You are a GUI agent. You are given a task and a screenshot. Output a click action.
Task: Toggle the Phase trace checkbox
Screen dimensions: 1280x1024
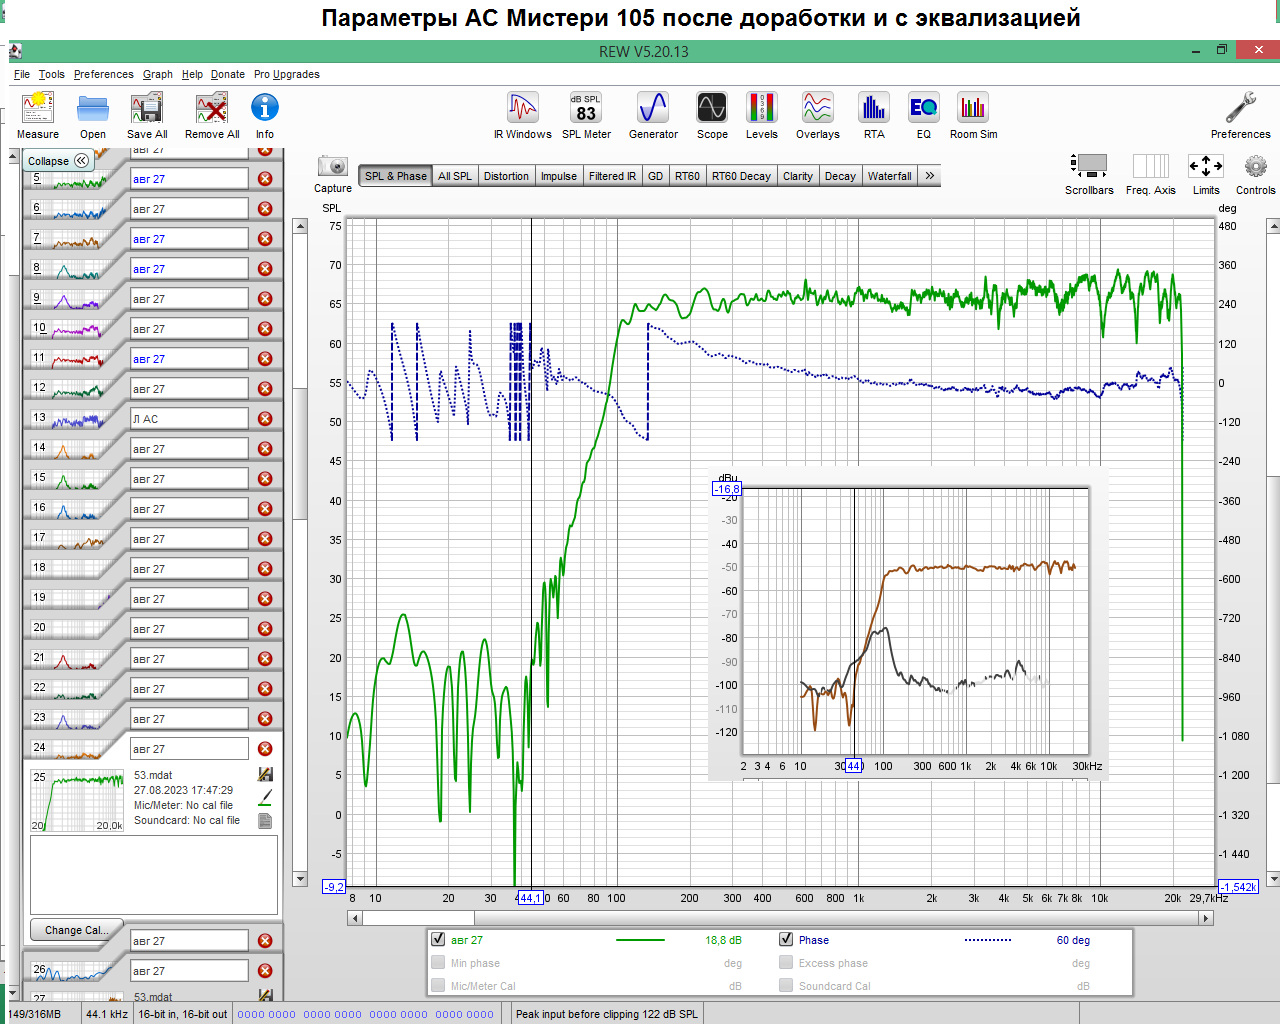click(786, 940)
